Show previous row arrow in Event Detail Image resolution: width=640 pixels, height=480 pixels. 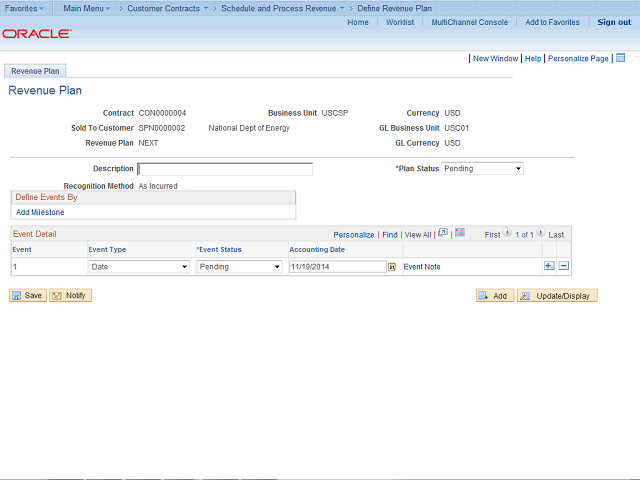tap(507, 233)
